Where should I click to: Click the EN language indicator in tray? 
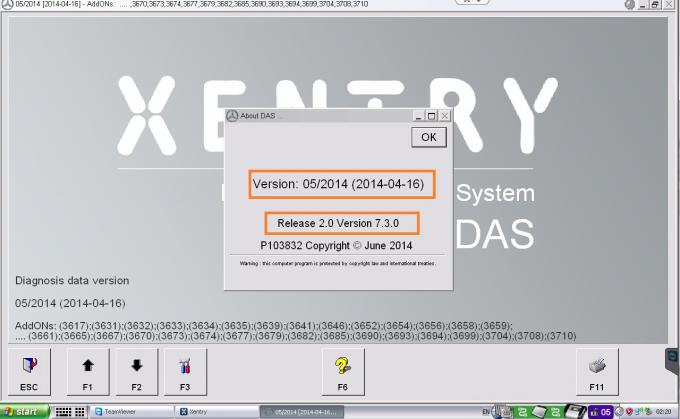[x=486, y=412]
